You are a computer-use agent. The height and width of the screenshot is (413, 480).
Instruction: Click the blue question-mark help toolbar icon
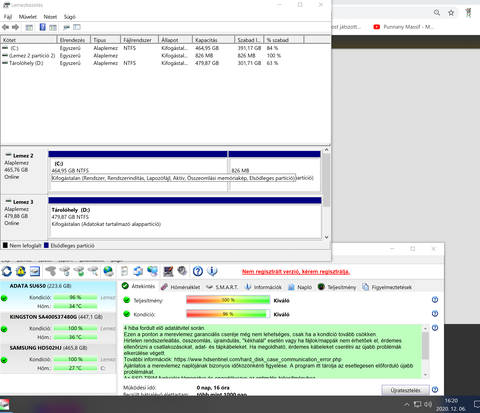pyautogui.click(x=42, y=27)
